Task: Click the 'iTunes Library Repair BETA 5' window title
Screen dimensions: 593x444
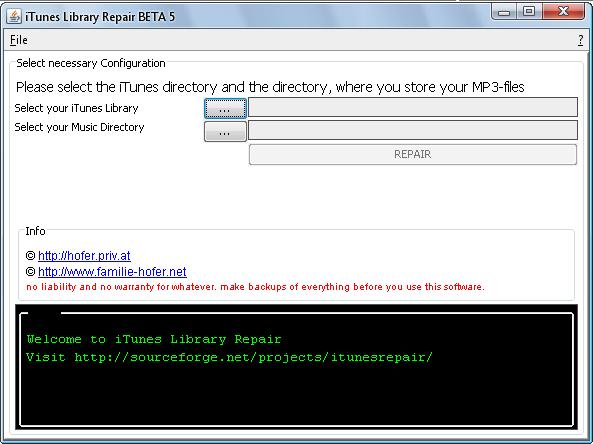Action: (100, 17)
